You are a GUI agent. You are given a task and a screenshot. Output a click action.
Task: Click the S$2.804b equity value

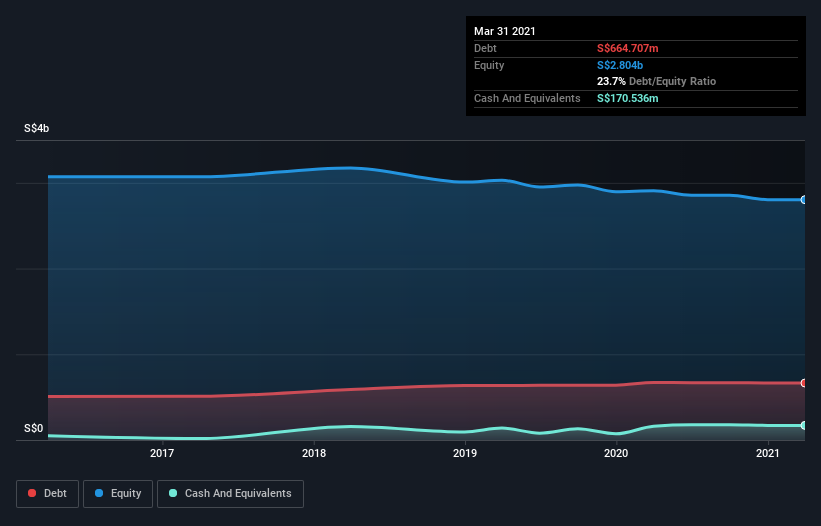click(620, 65)
